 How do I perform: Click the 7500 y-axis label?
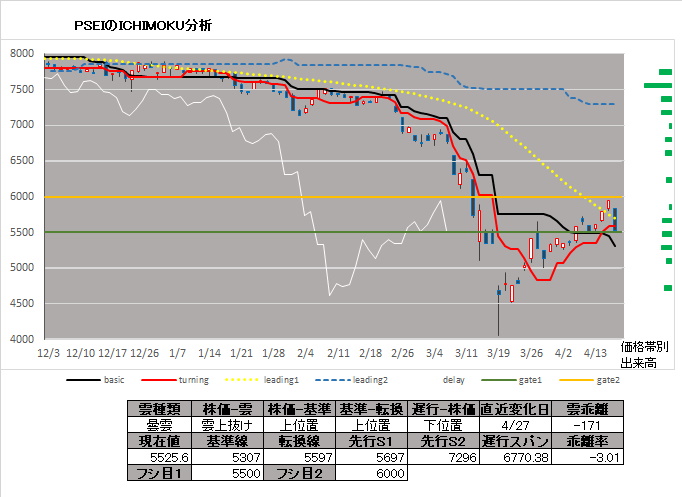click(x=22, y=89)
